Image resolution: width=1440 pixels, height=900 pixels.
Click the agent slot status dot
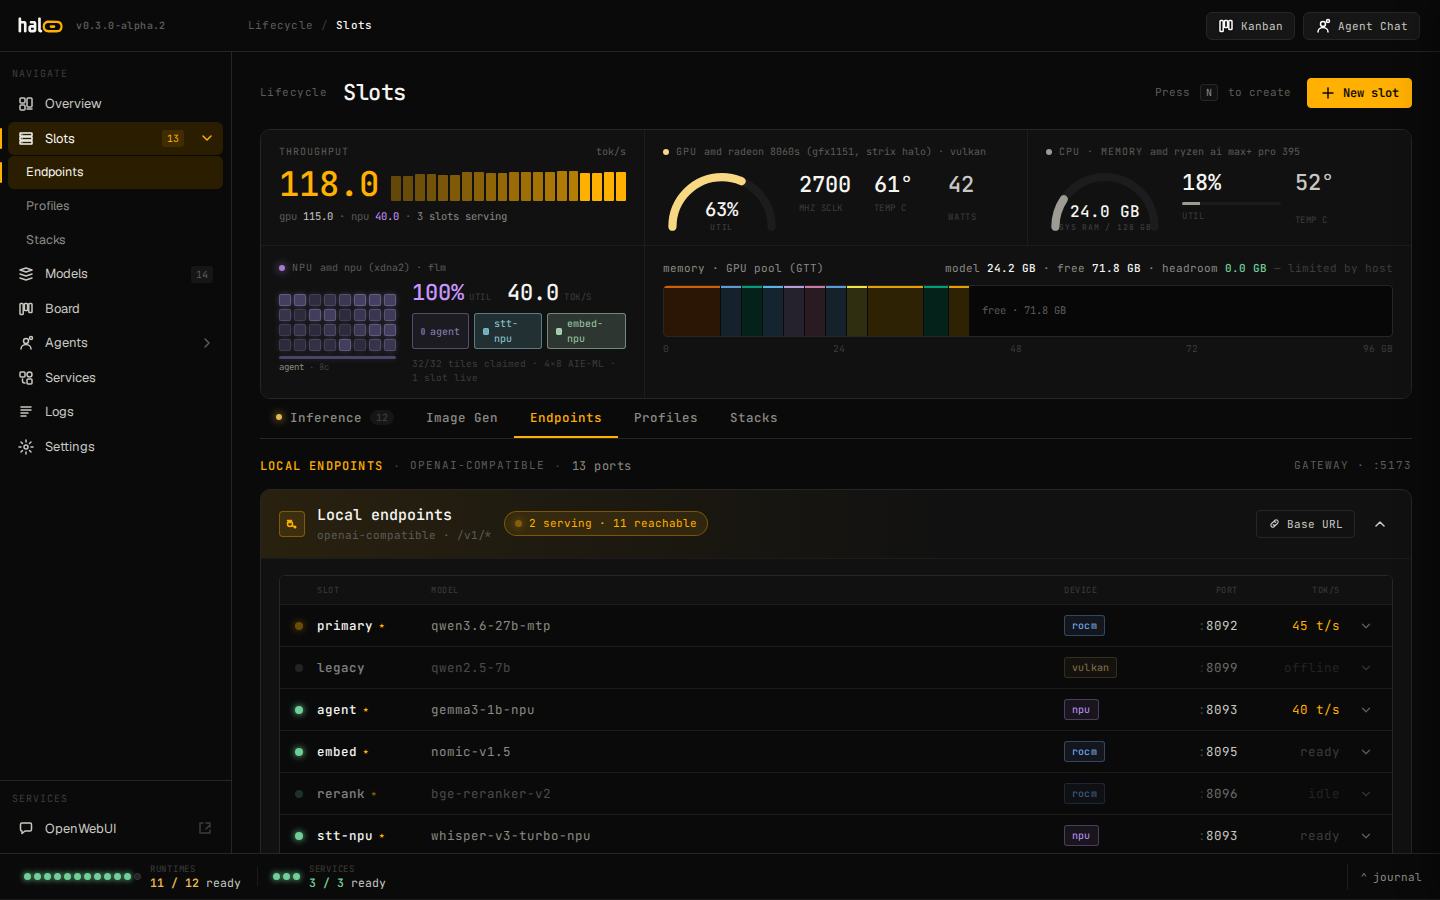299,710
